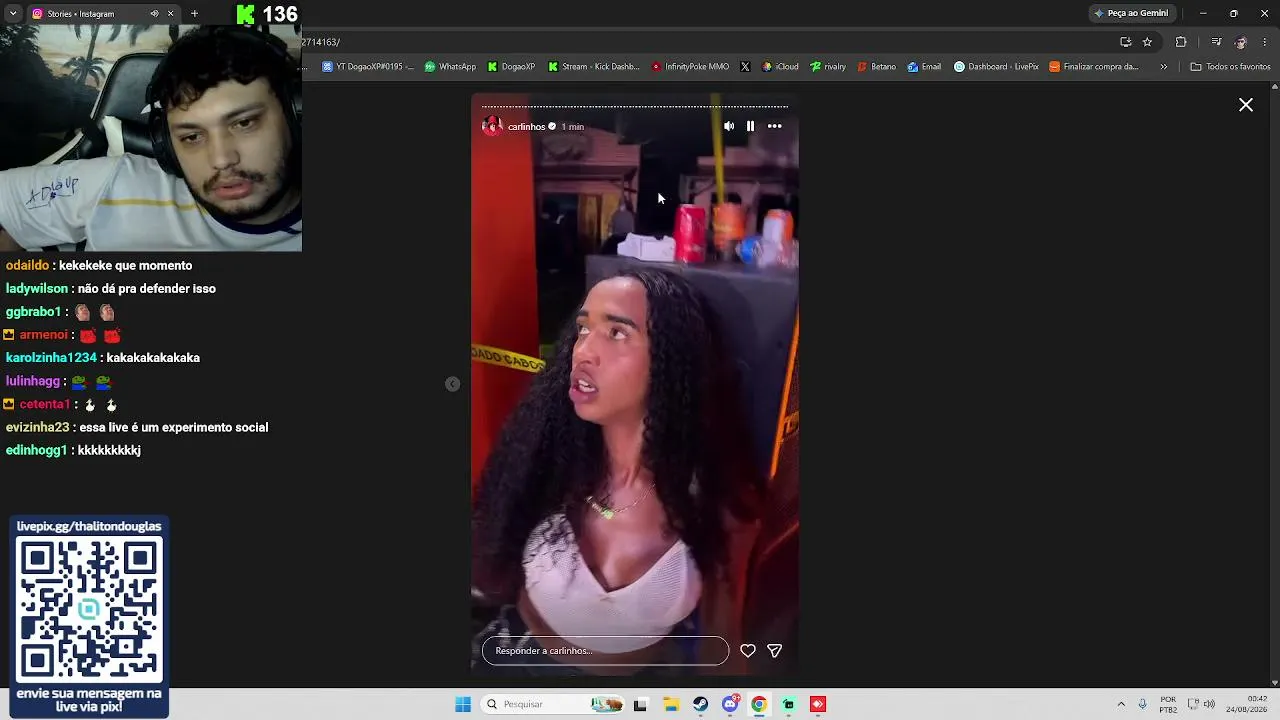
Task: Open the green streaming app on the taskbar
Action: click(x=789, y=704)
